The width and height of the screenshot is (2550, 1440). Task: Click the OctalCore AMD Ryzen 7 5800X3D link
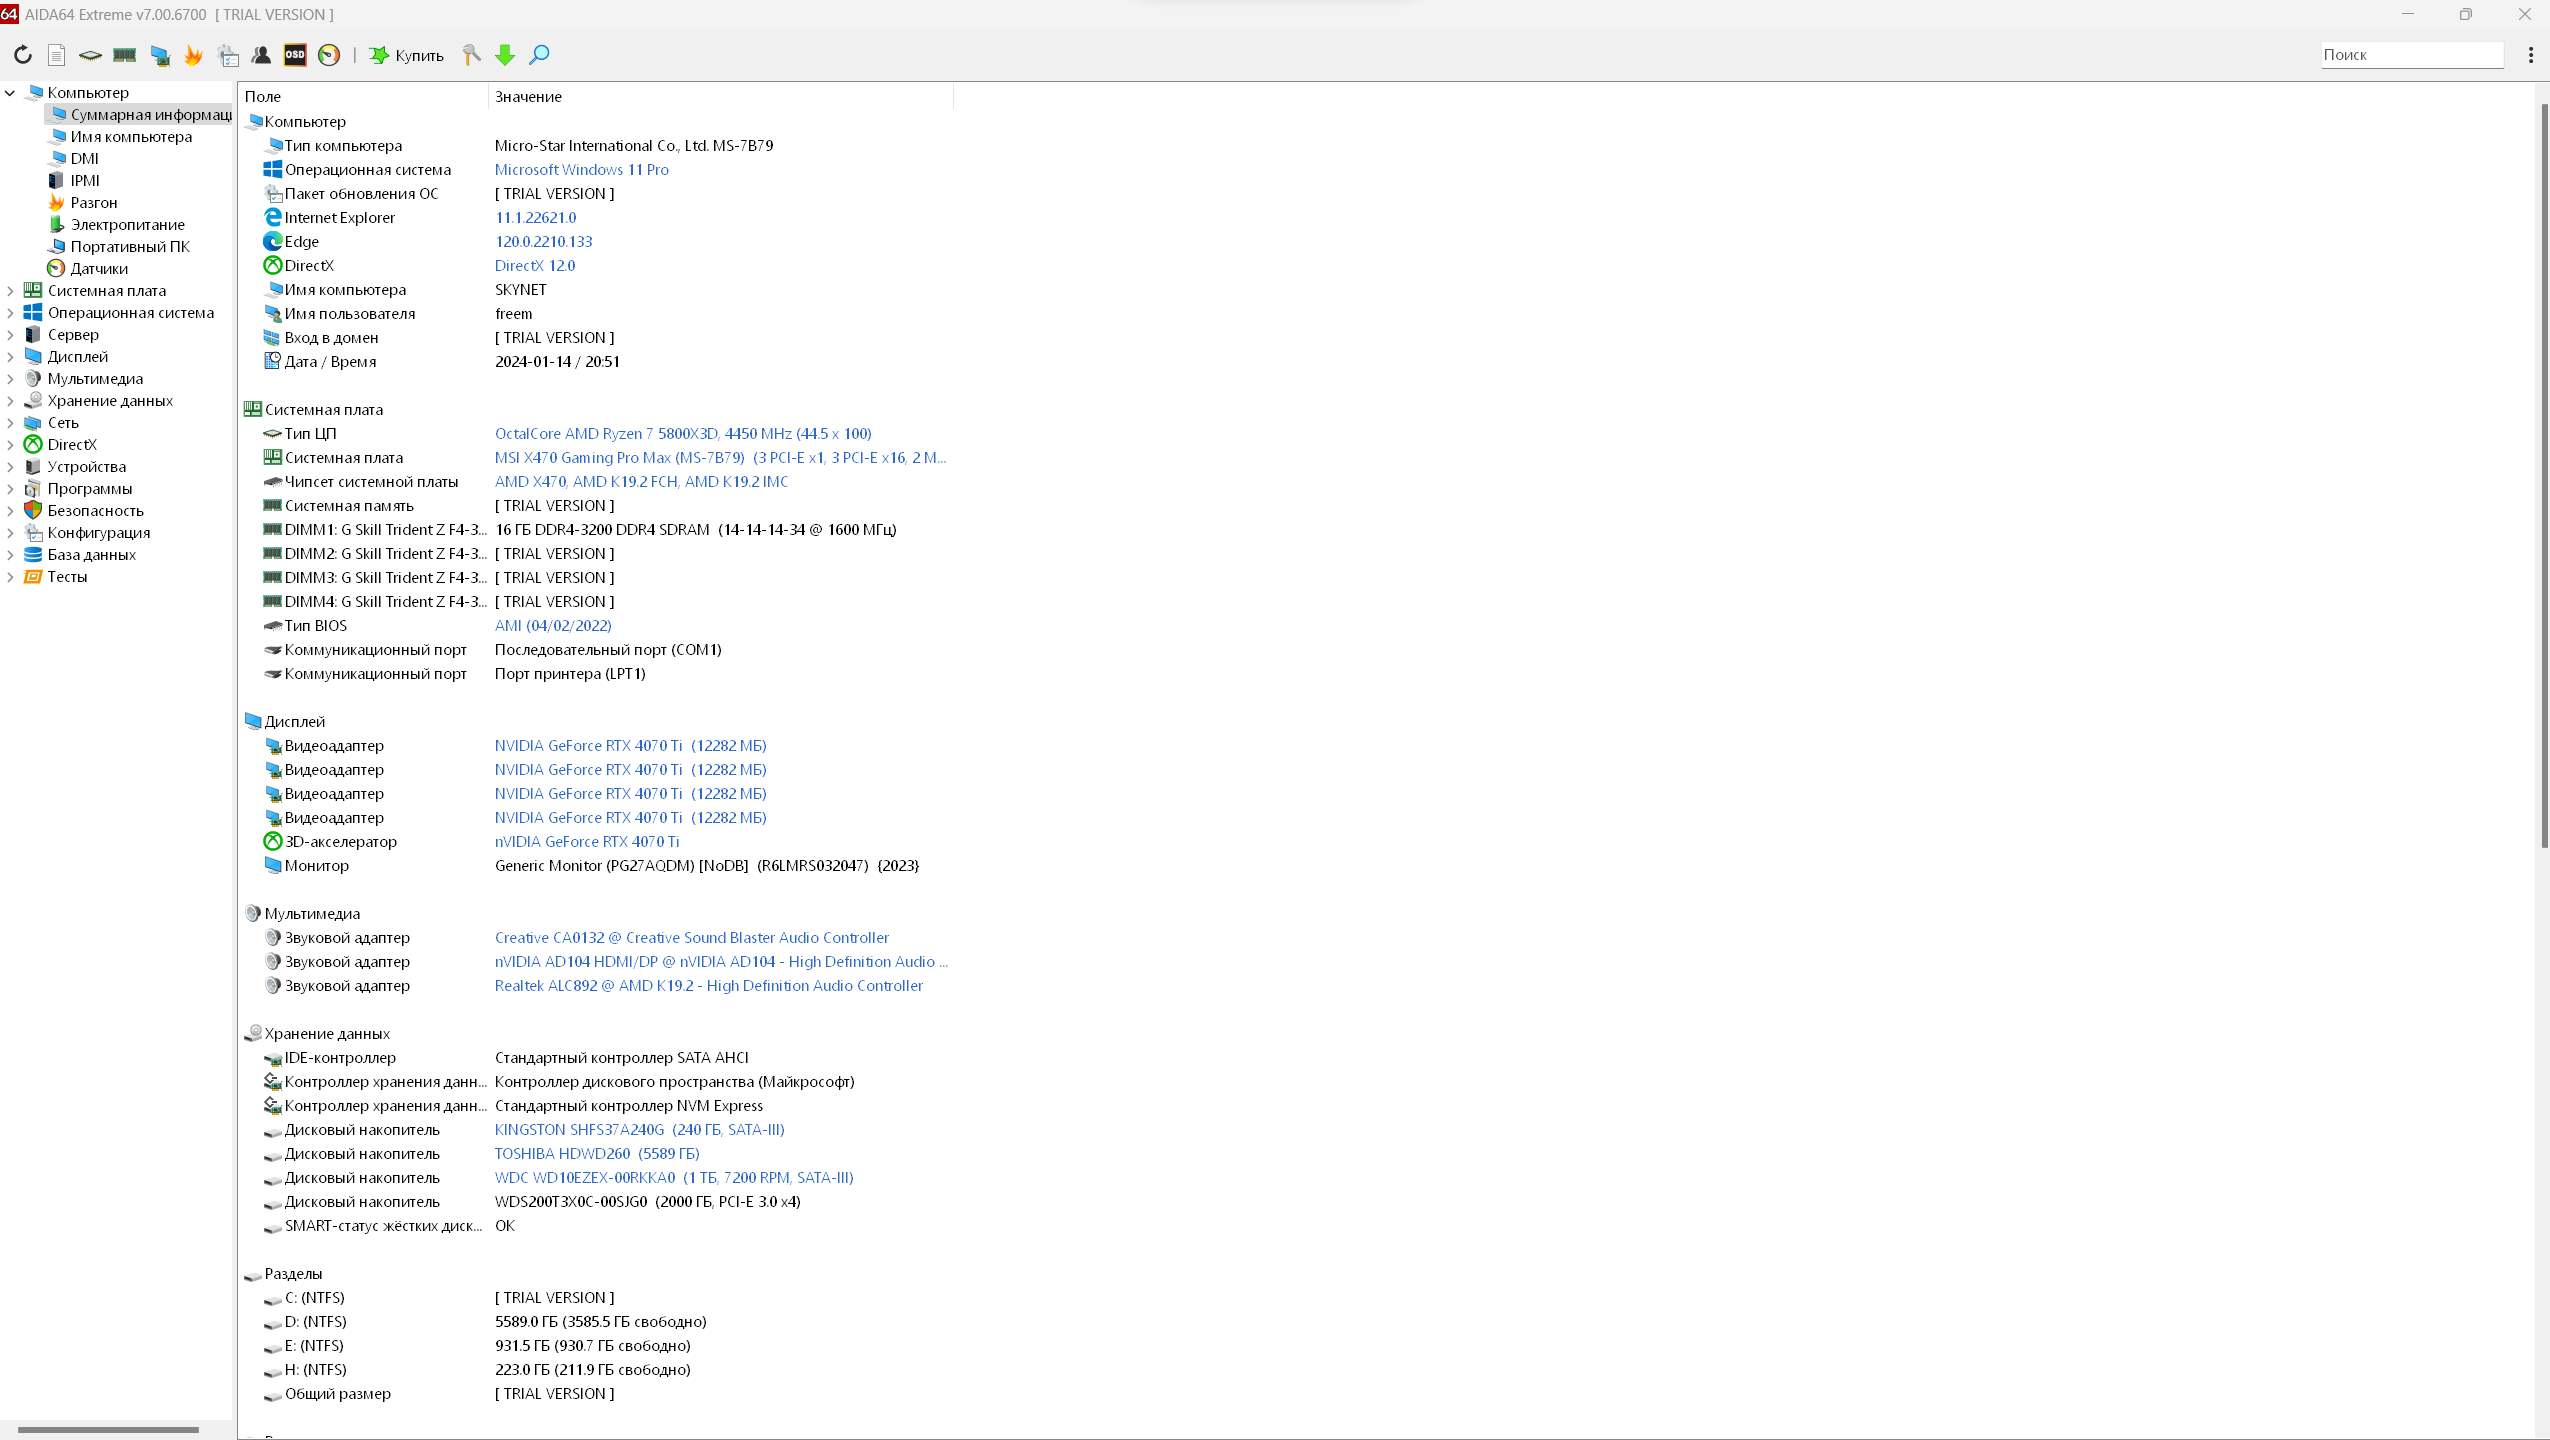point(683,434)
